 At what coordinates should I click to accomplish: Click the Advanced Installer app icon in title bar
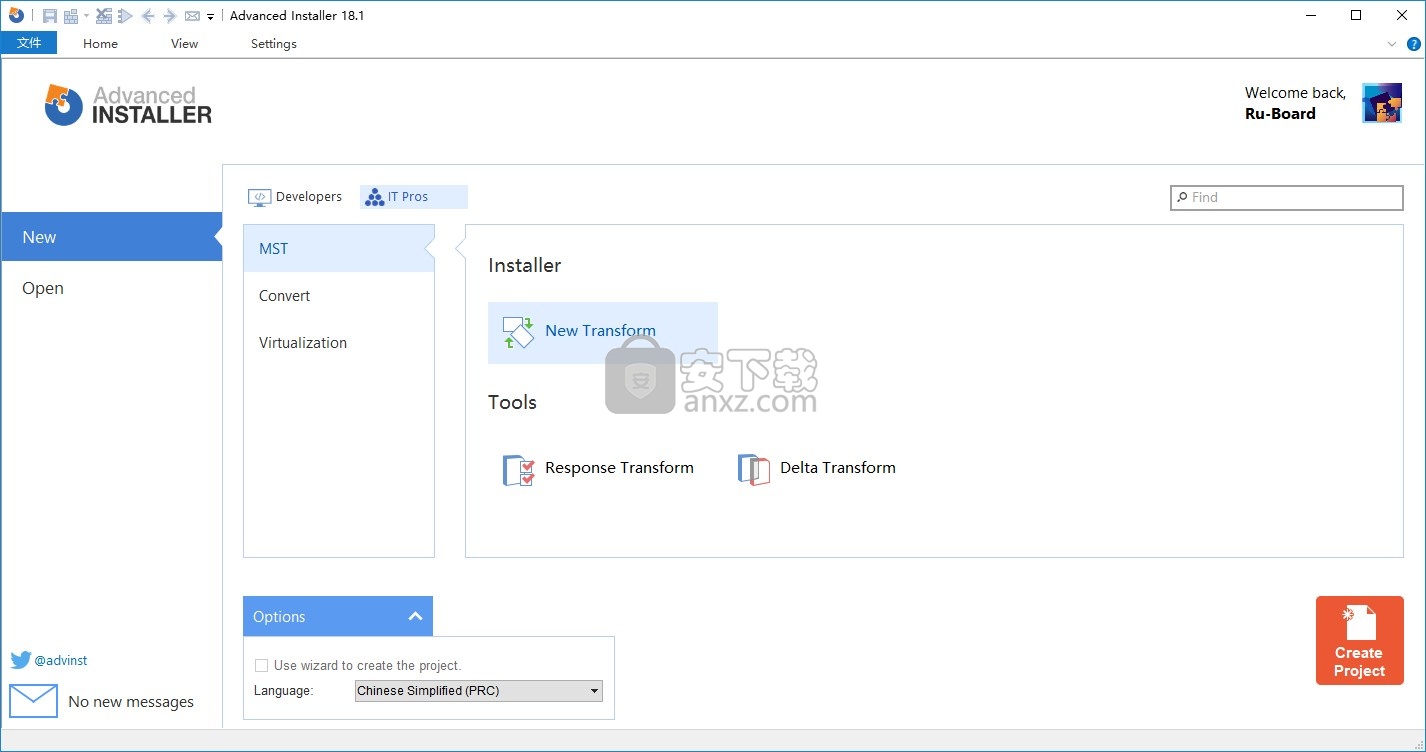pyautogui.click(x=16, y=15)
